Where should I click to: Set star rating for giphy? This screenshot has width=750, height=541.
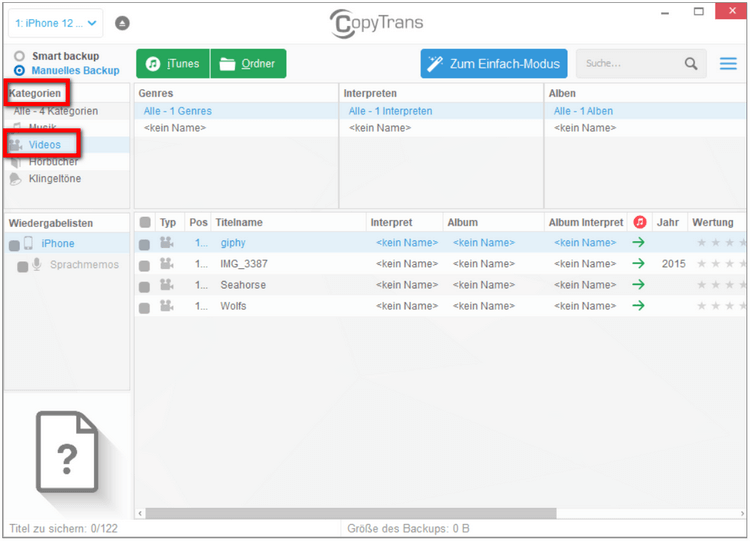pyautogui.click(x=721, y=243)
